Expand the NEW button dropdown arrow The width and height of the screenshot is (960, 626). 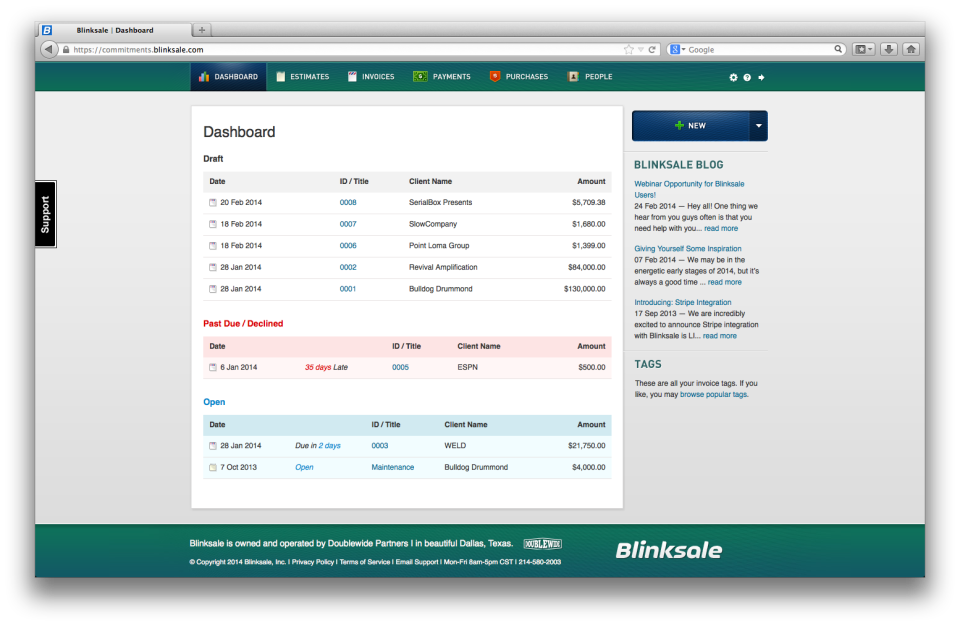[759, 126]
